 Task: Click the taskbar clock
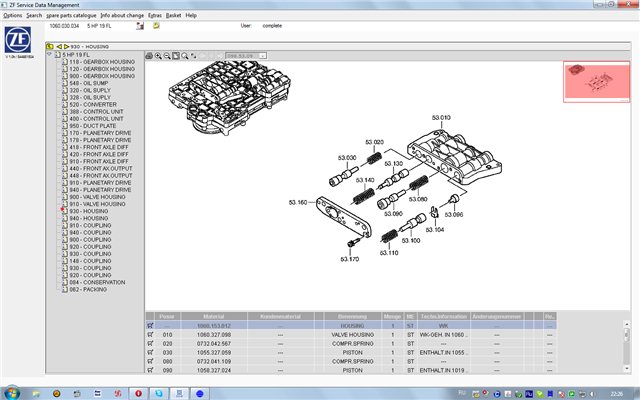click(616, 394)
